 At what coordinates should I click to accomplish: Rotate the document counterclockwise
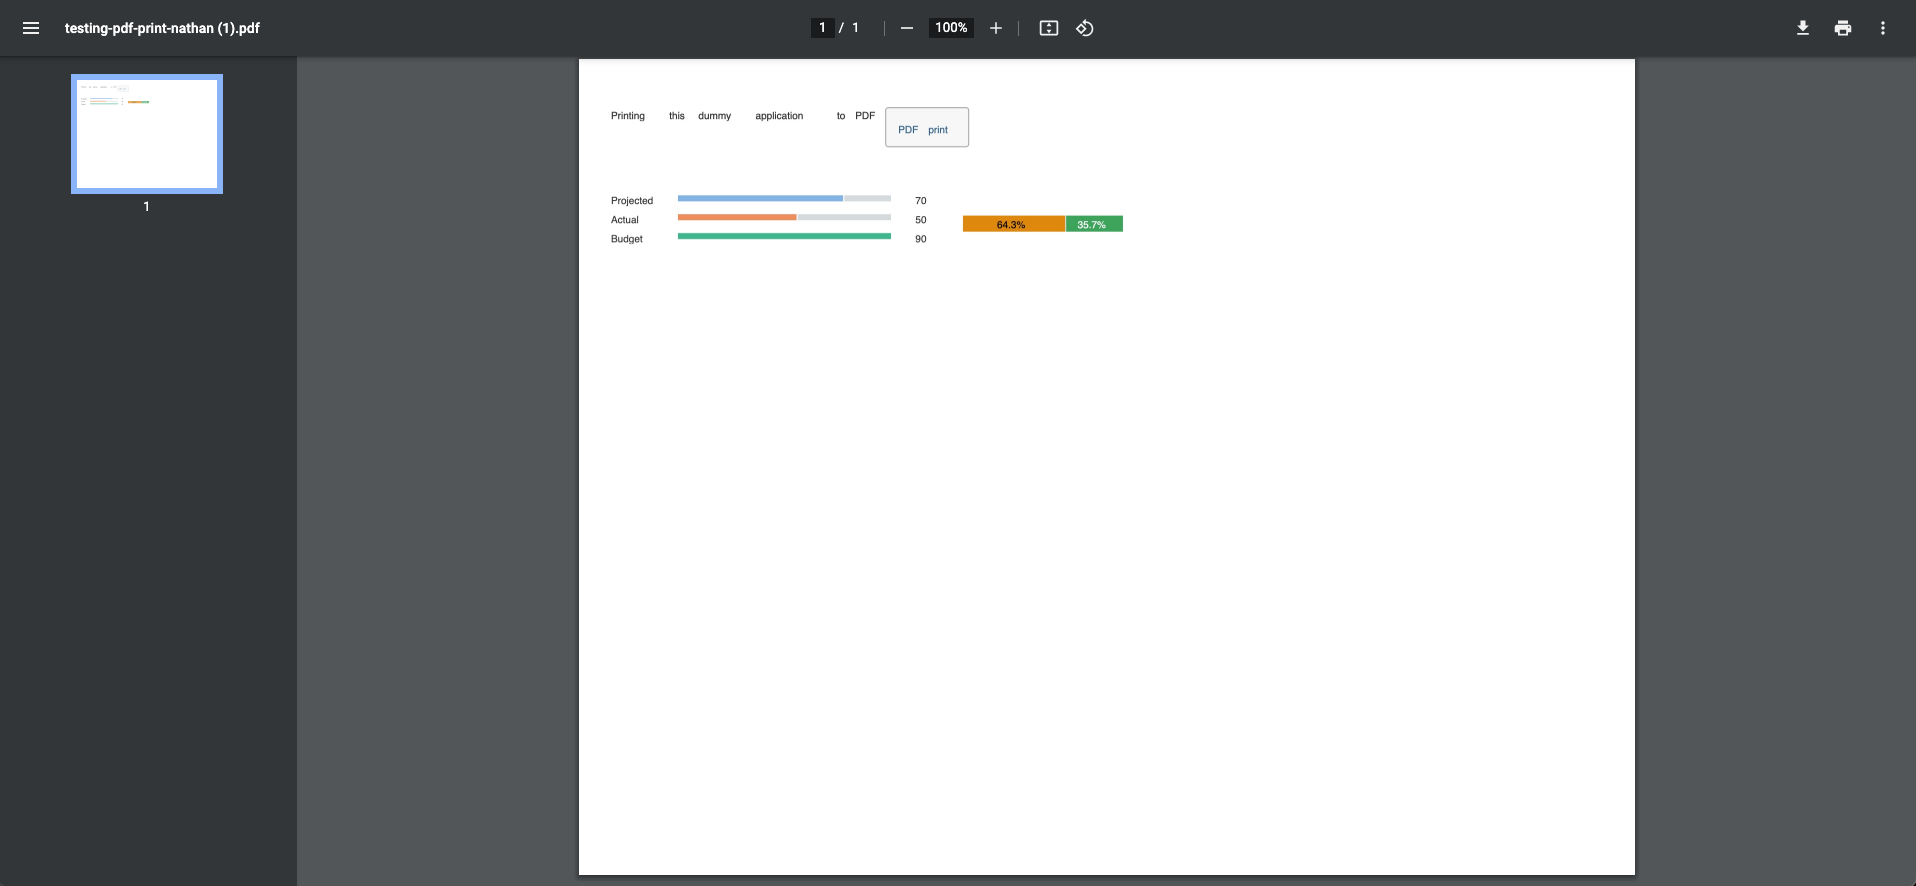pos(1085,28)
